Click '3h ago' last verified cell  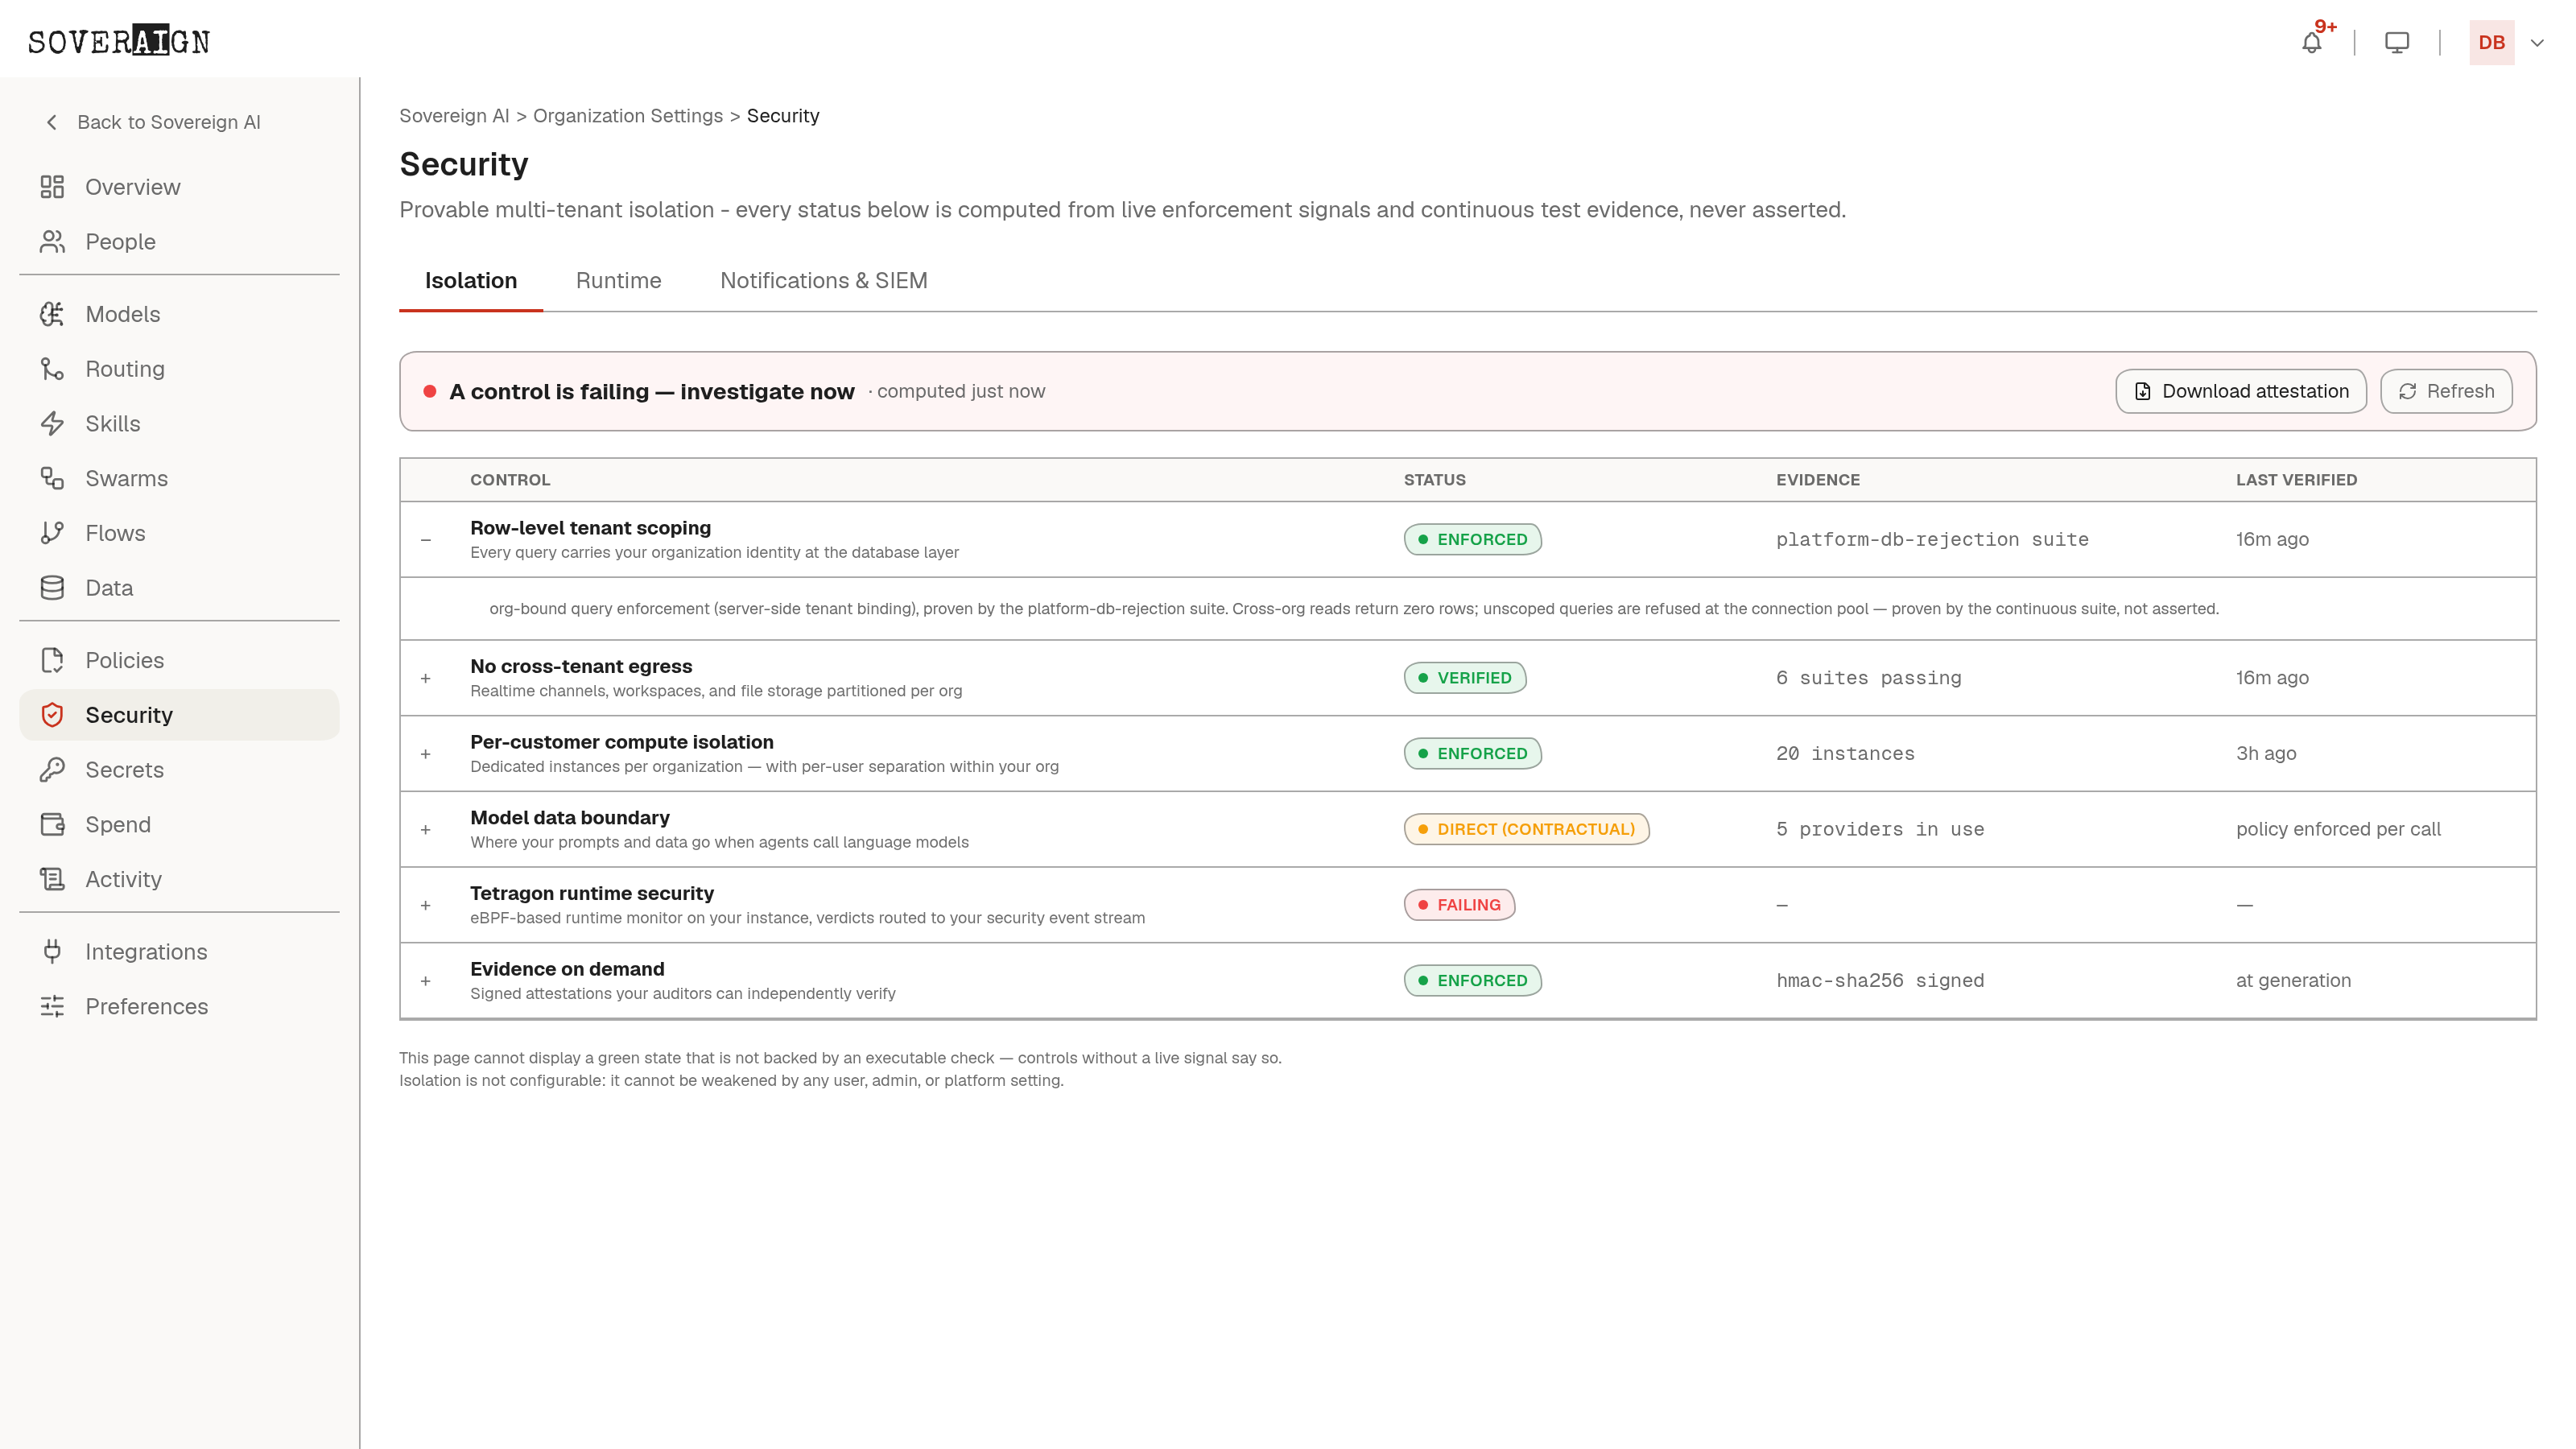[2266, 754]
